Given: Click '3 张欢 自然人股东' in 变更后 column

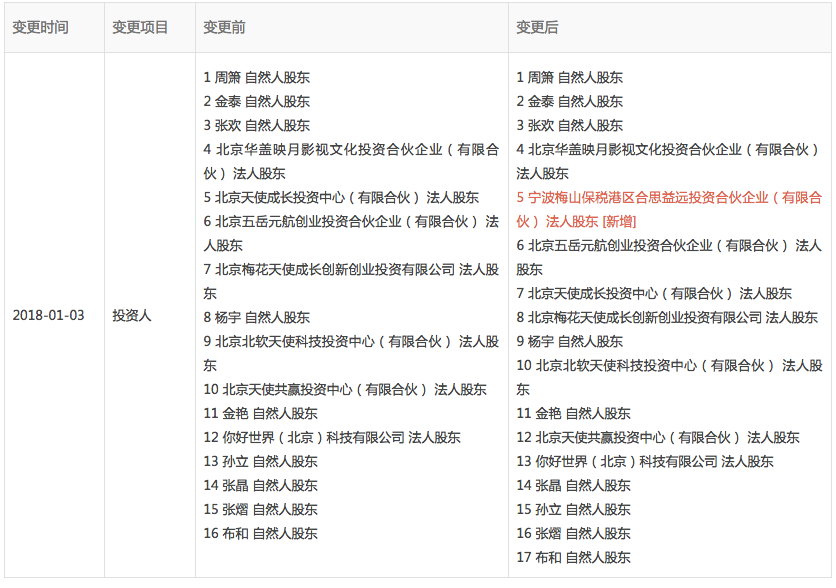Looking at the screenshot, I should pyautogui.click(x=569, y=125).
